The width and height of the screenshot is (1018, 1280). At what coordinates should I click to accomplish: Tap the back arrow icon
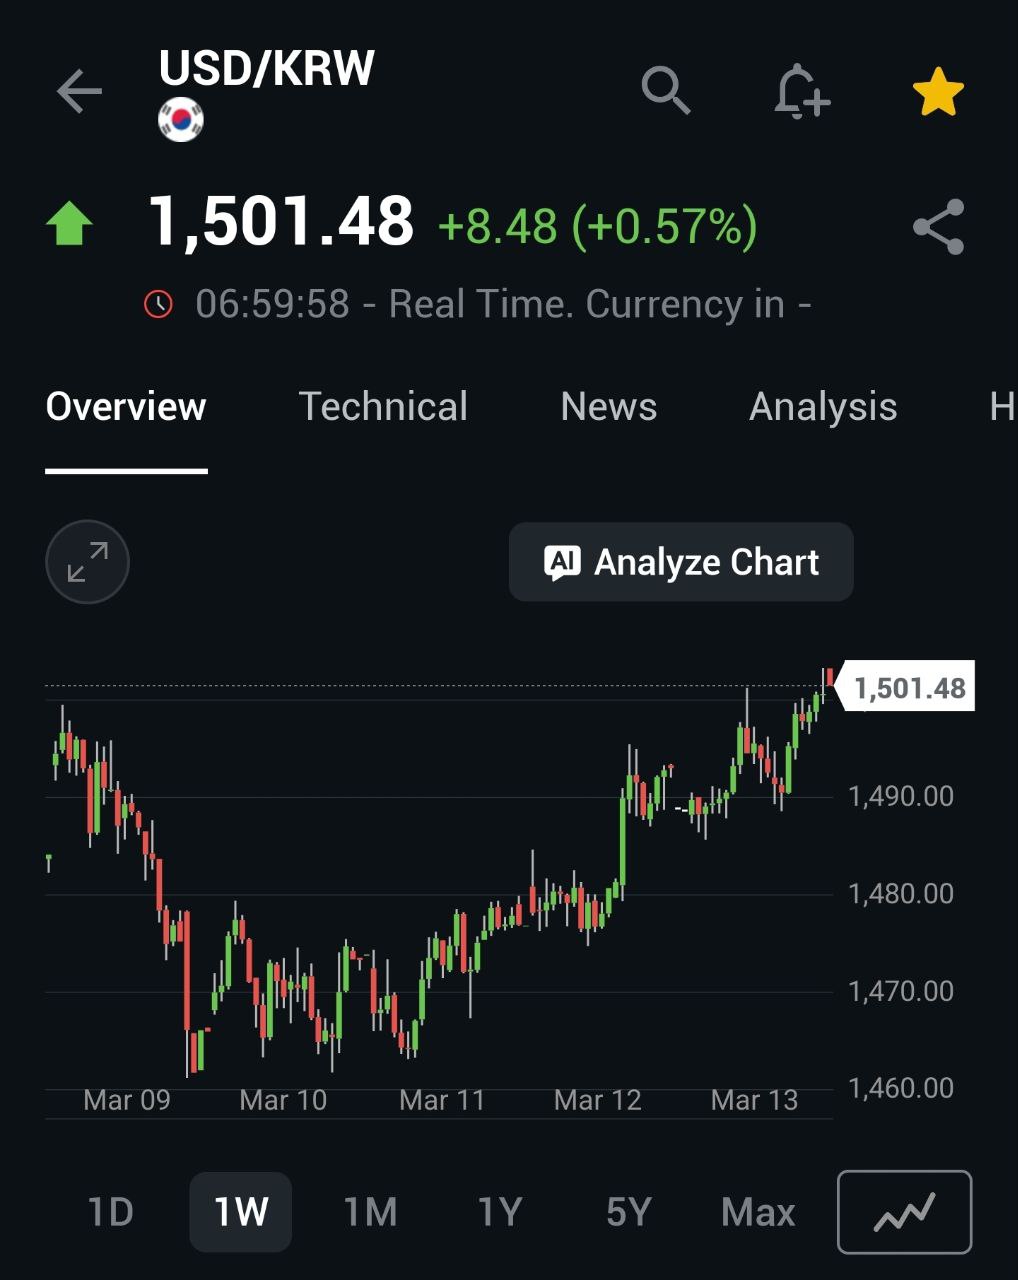coord(79,93)
